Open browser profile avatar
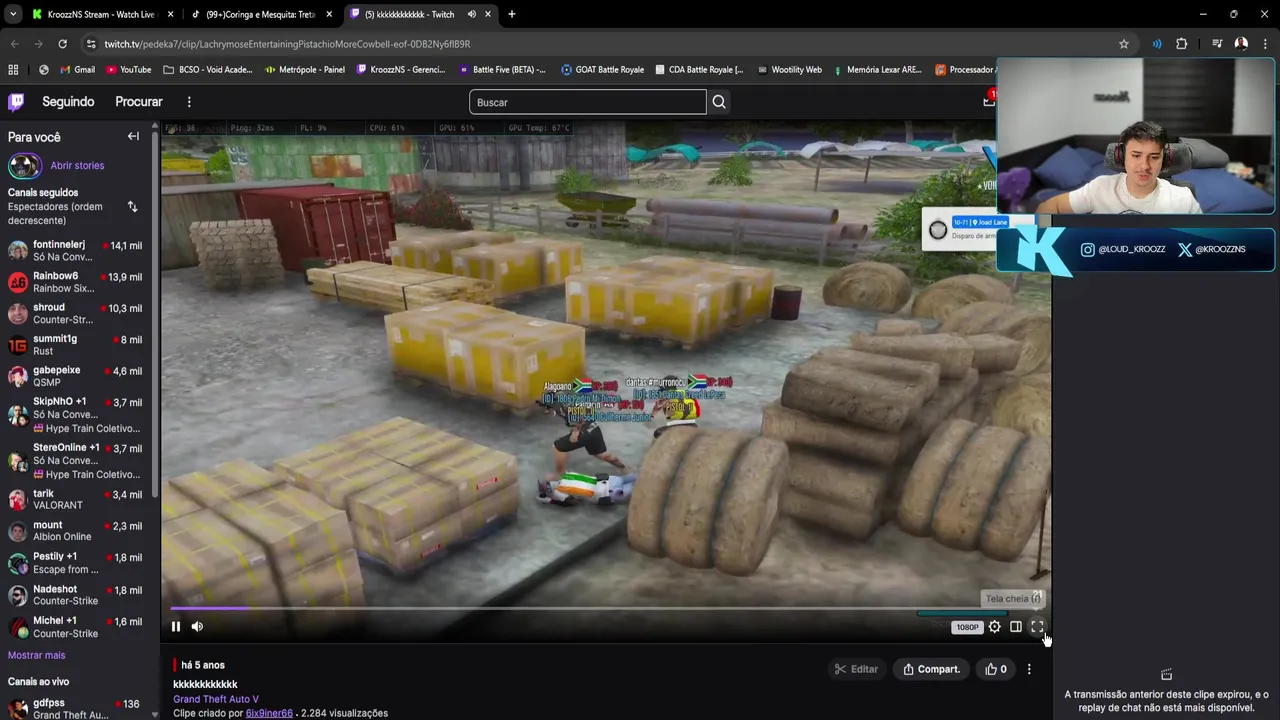 1241,44
